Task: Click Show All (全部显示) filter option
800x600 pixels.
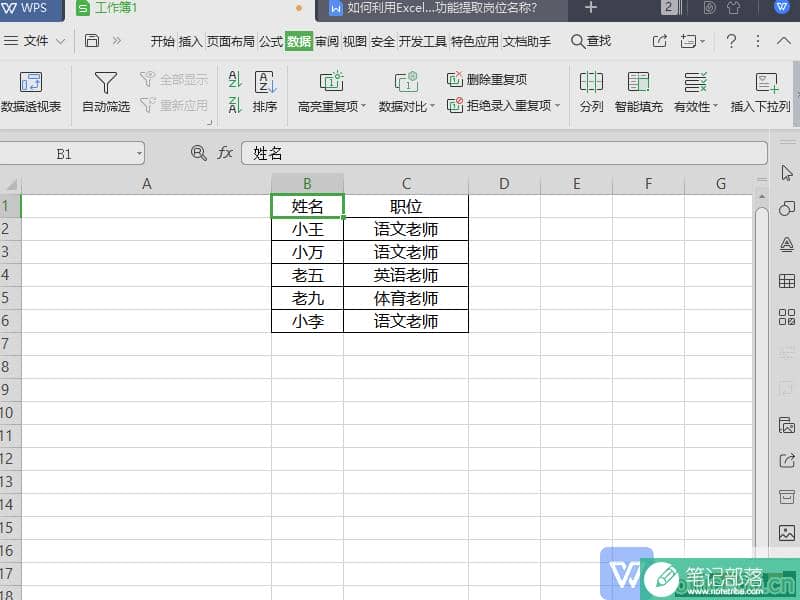Action: (x=173, y=79)
